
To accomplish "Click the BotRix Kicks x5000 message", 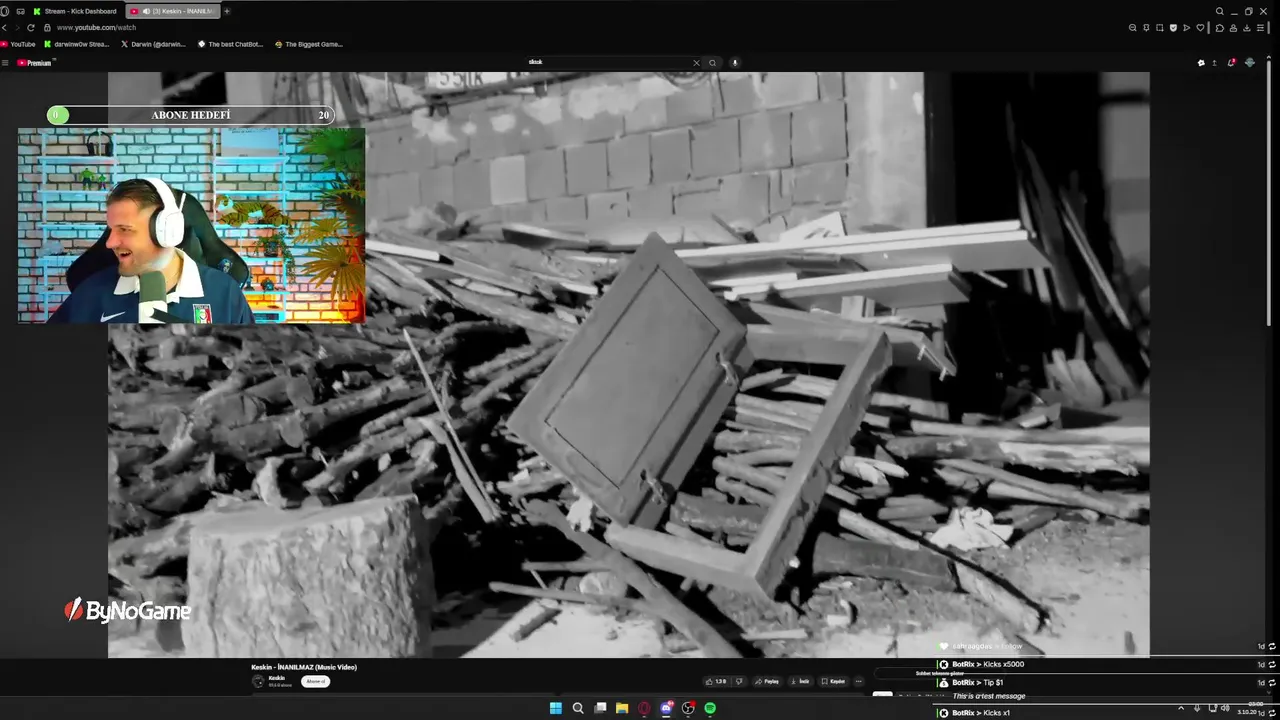I will pyautogui.click(x=988, y=664).
